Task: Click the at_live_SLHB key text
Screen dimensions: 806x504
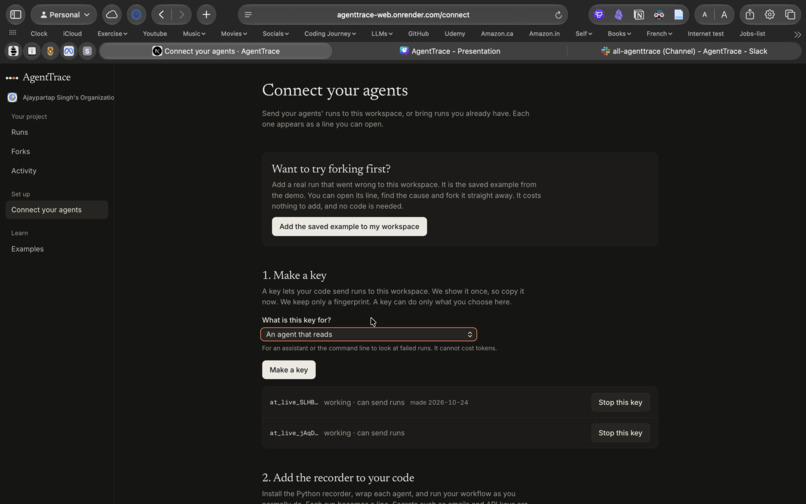Action: point(294,402)
